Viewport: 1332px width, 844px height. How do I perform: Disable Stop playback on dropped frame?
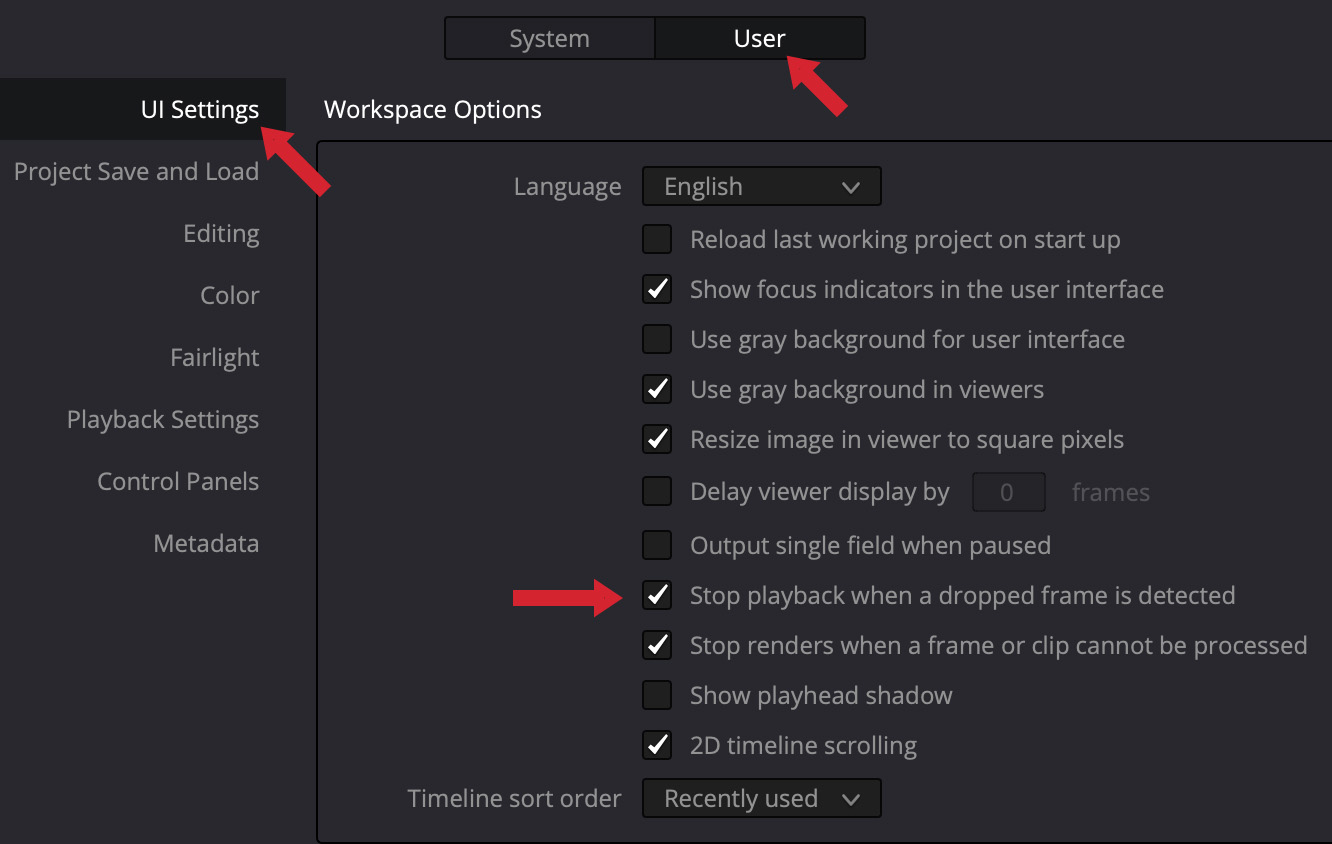click(657, 596)
